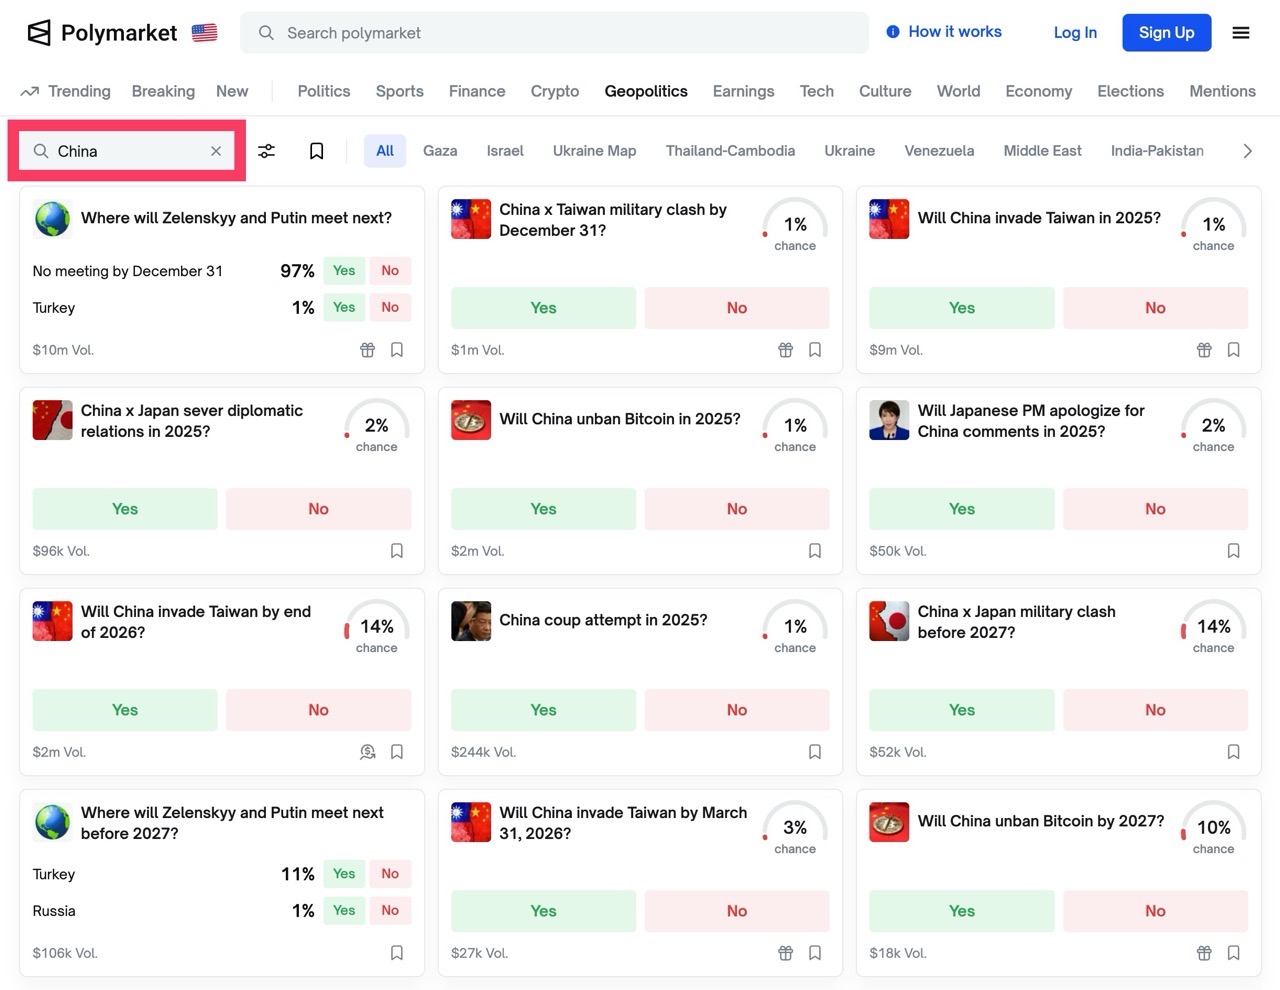This screenshot has height=990, width=1280.
Task: Click the 14% chance gauge on China-Japan clash
Action: [x=1213, y=627]
